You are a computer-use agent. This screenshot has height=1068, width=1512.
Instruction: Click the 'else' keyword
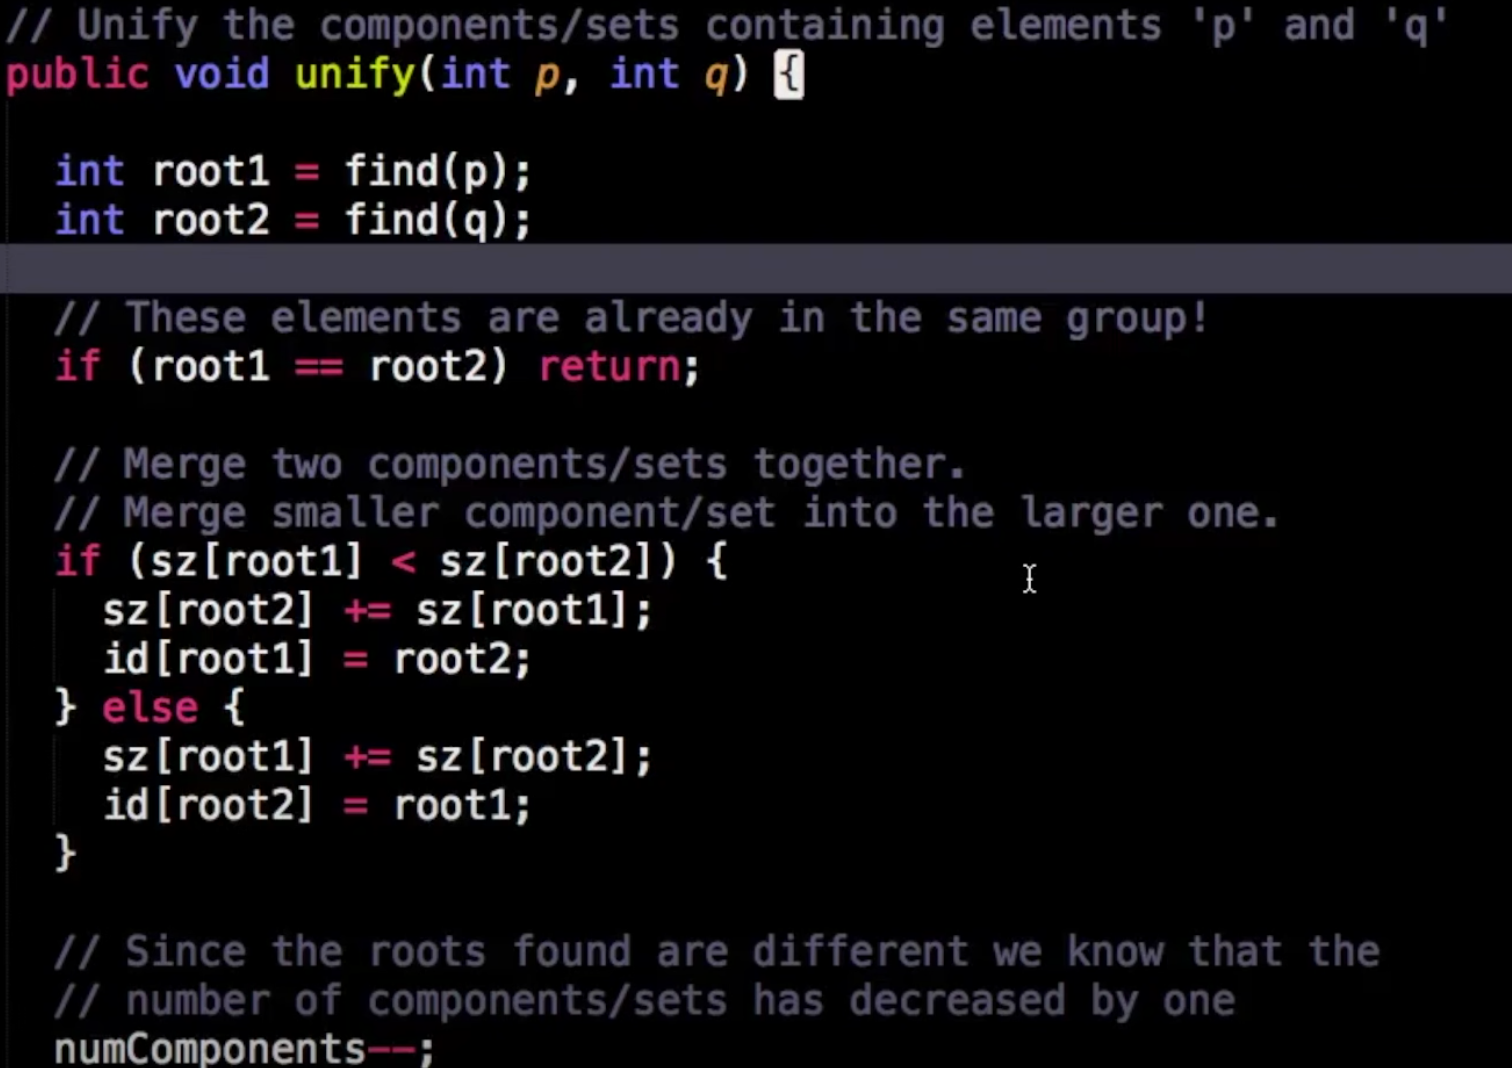click(150, 708)
